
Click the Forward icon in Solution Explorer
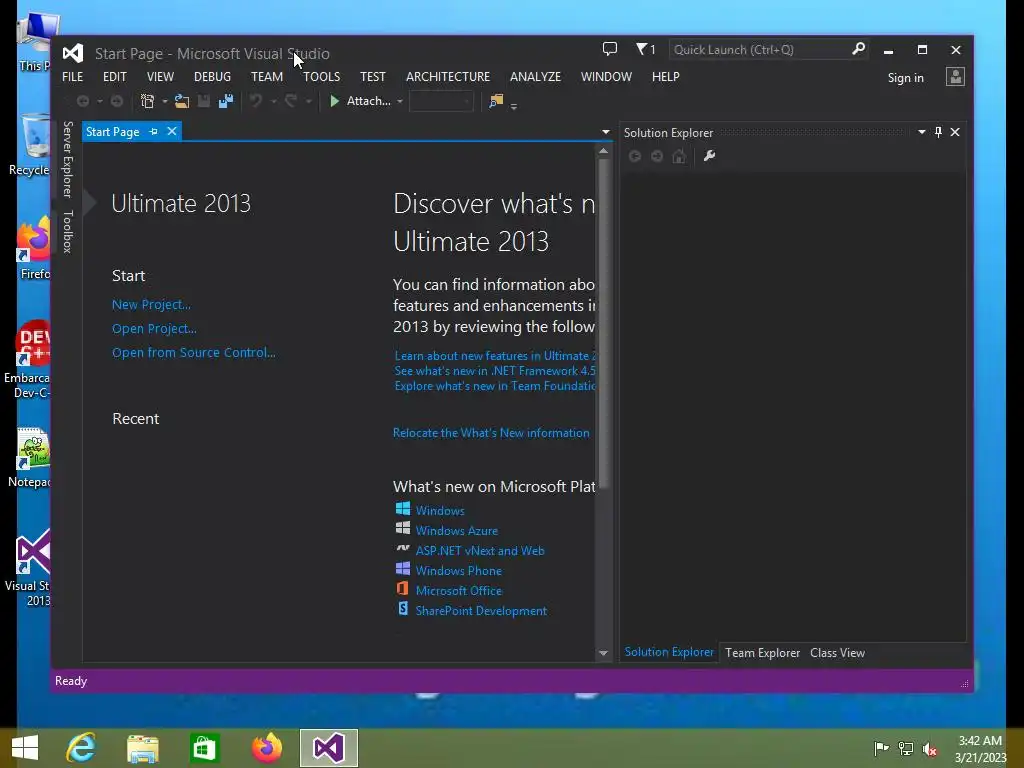657,156
